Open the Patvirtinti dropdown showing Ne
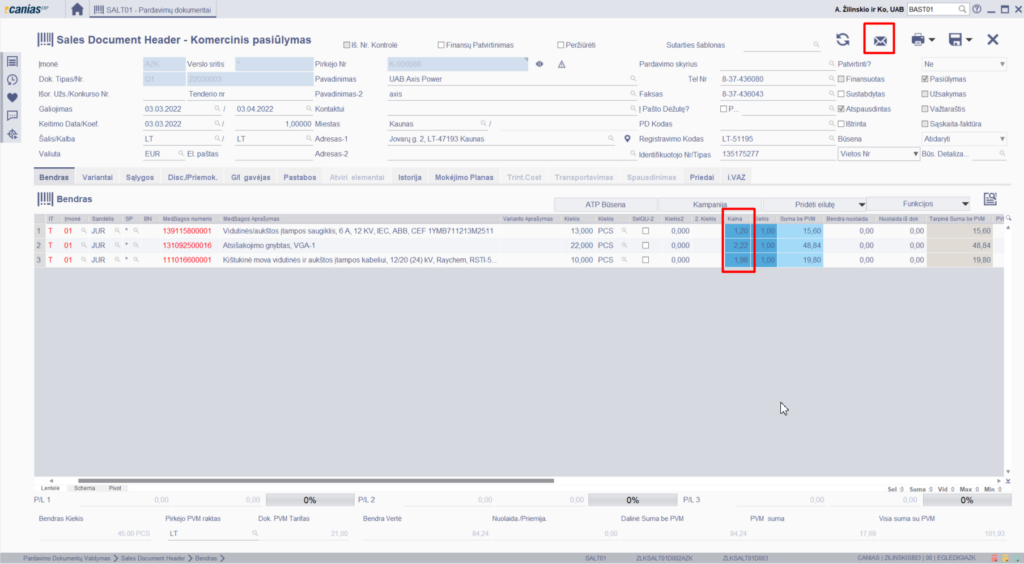The image size is (1024, 564). [964, 63]
